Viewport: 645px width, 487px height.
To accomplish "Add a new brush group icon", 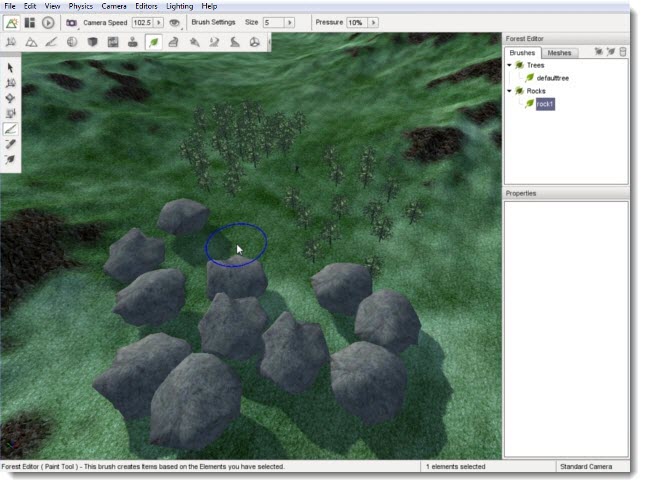I will [599, 51].
